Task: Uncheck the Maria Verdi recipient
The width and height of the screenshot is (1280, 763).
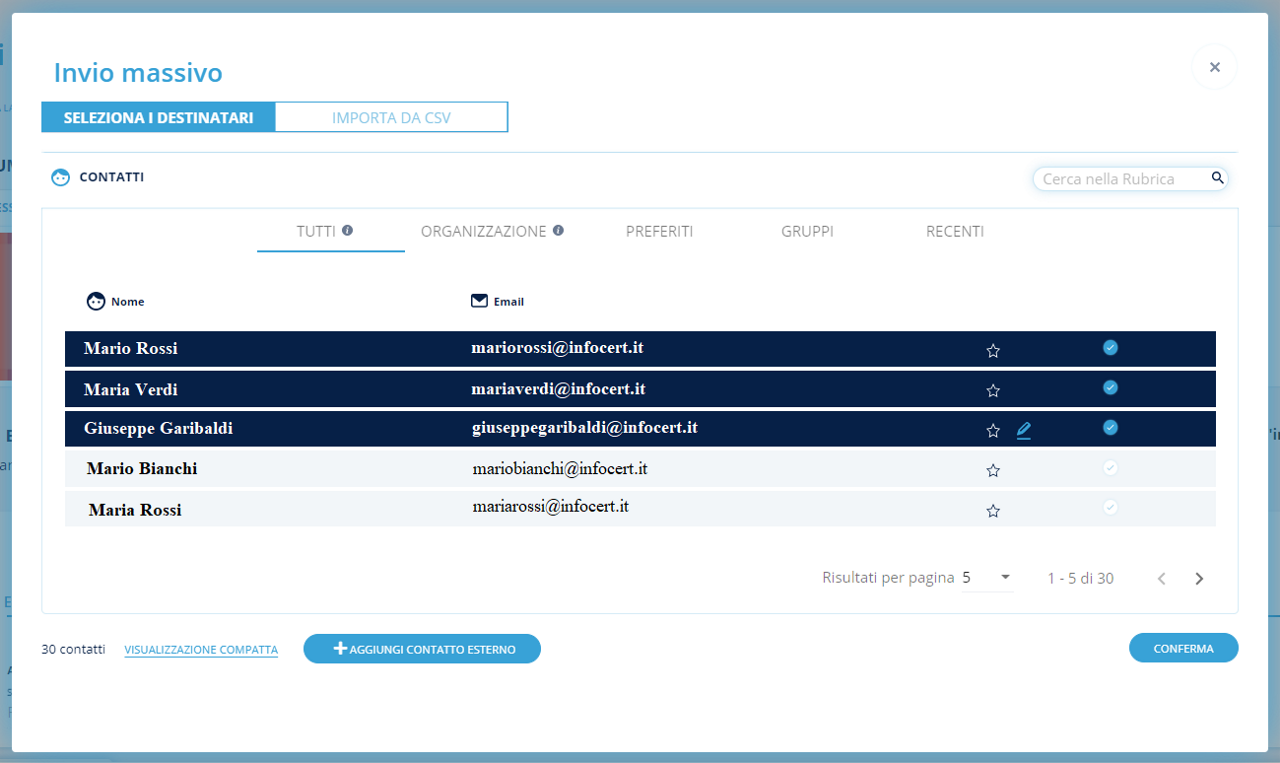Action: [1110, 388]
